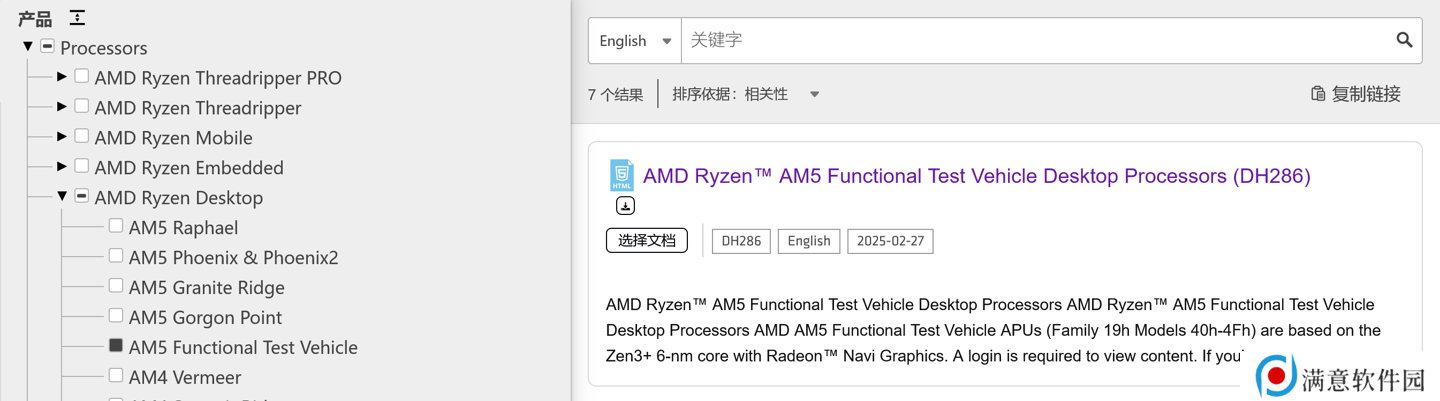Select AMD Ryzen Mobile label
Viewport: 1440px width, 401px height.
pos(173,138)
